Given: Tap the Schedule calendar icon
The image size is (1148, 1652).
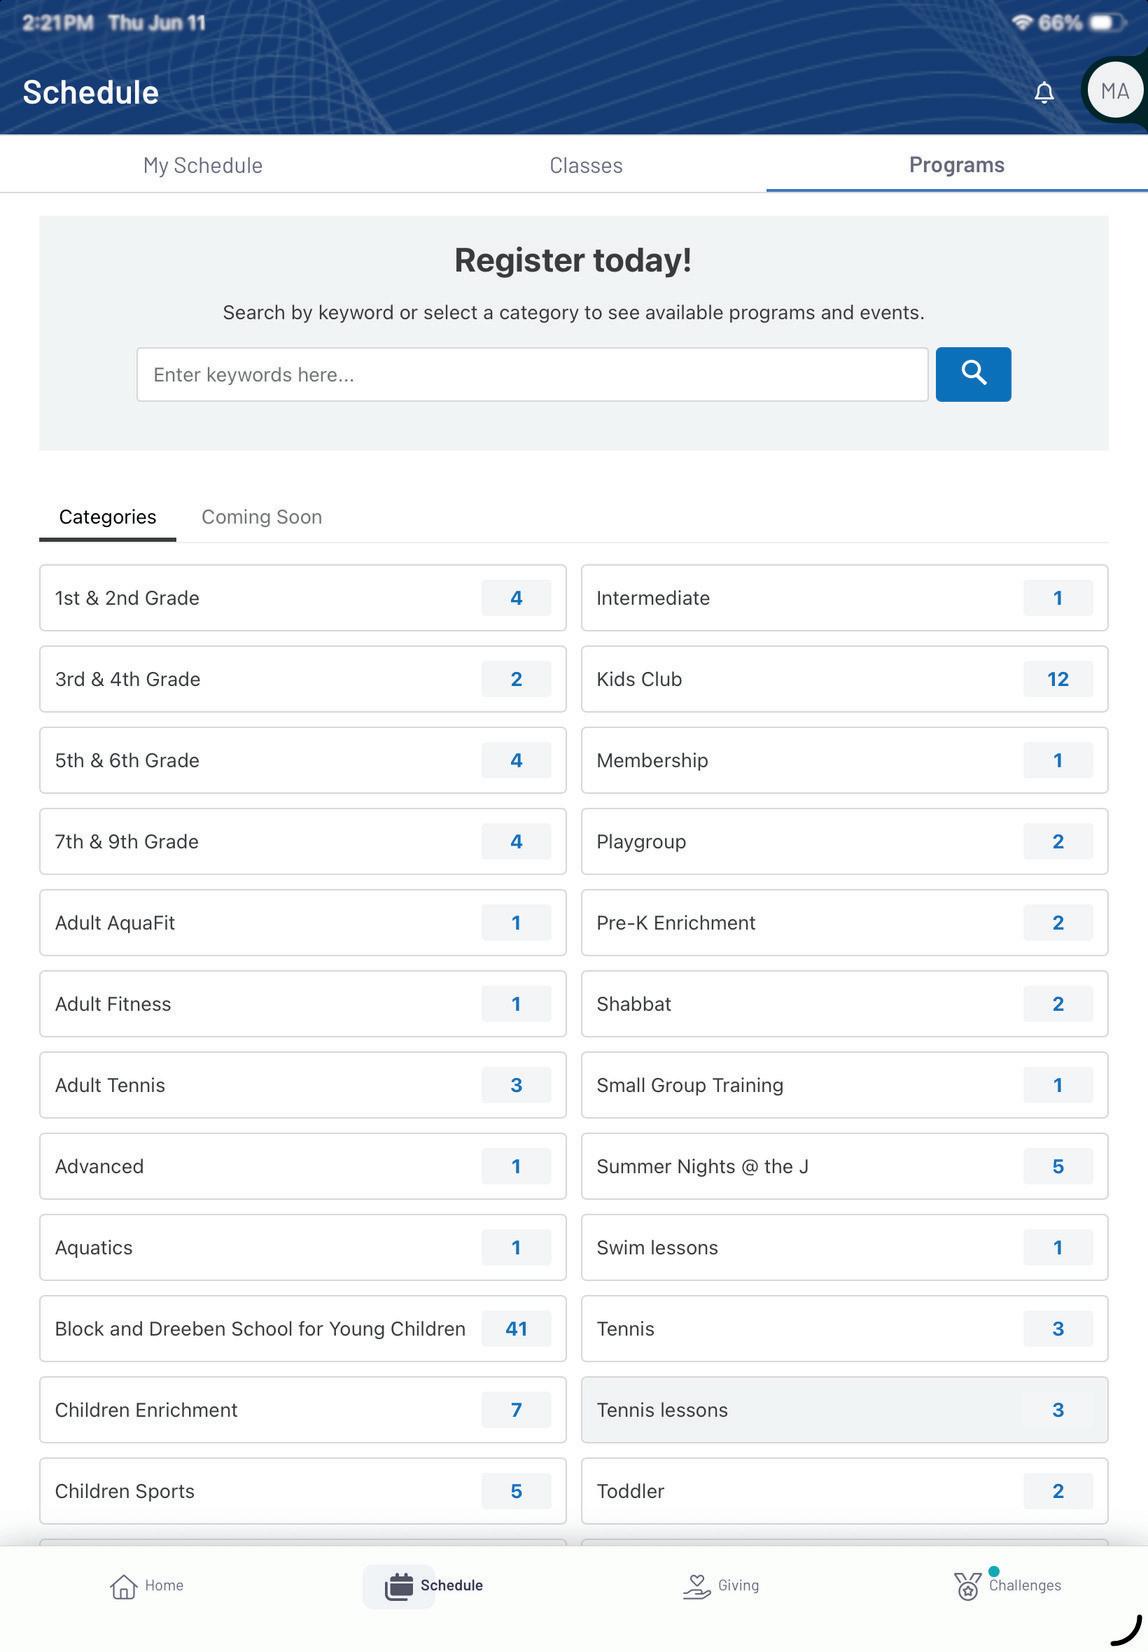Looking at the screenshot, I should 399,1586.
